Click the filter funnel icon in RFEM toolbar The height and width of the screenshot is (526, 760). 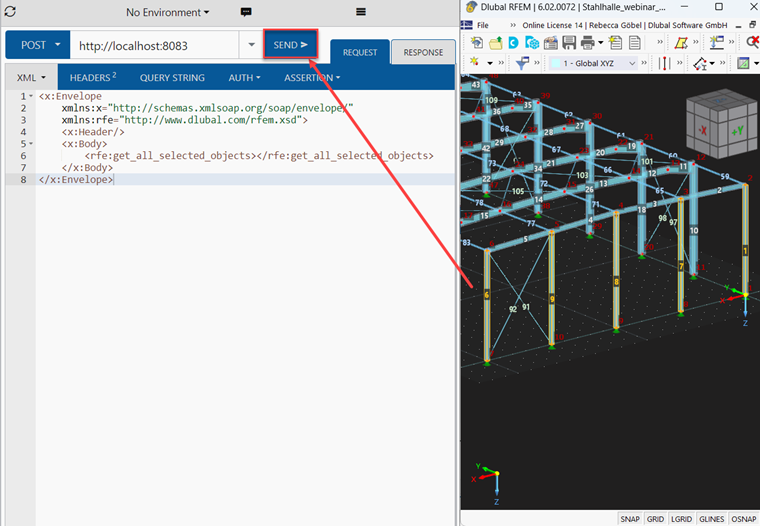(x=522, y=63)
